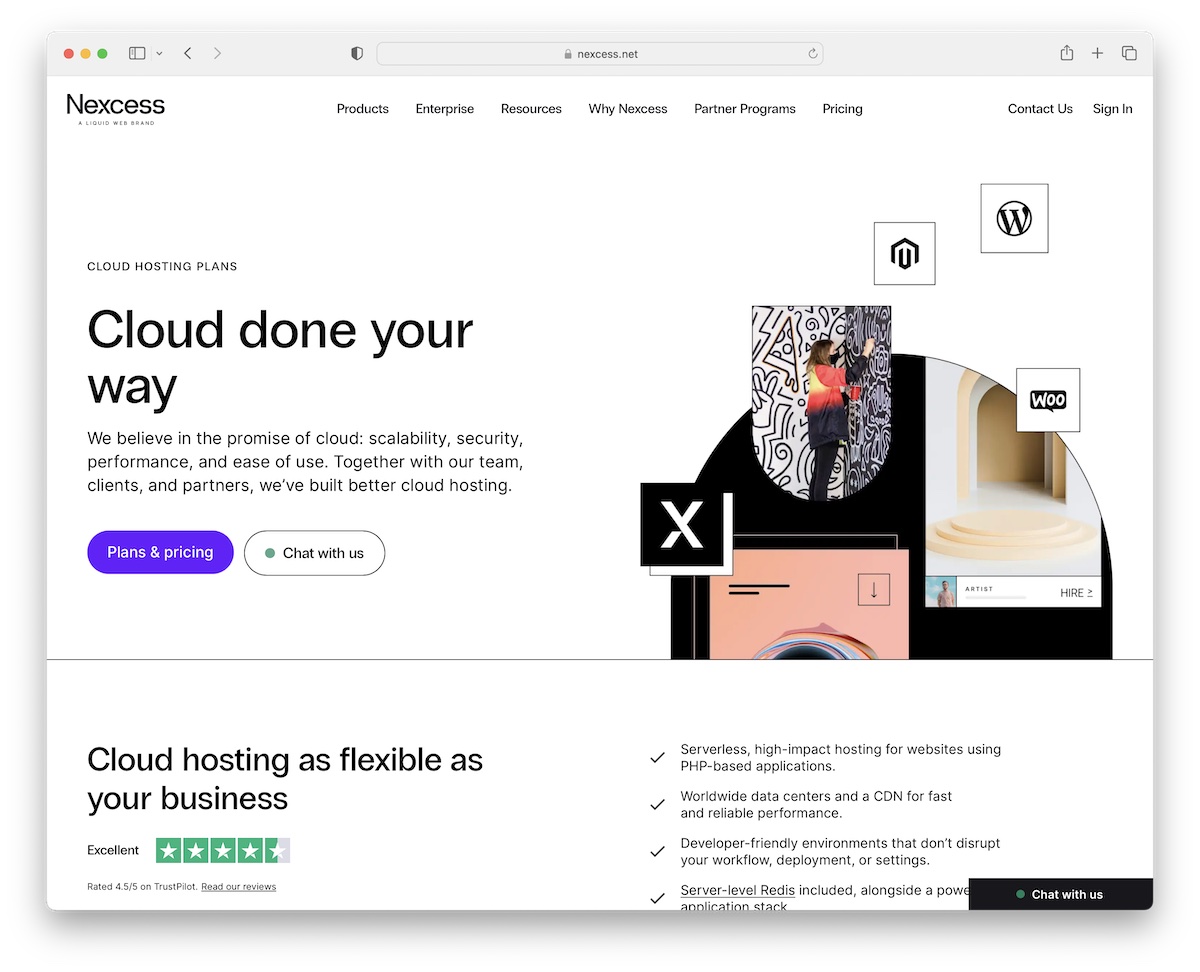The height and width of the screenshot is (972, 1200).
Task: Expand the chevron beside the sidebar button
Action: click(159, 53)
